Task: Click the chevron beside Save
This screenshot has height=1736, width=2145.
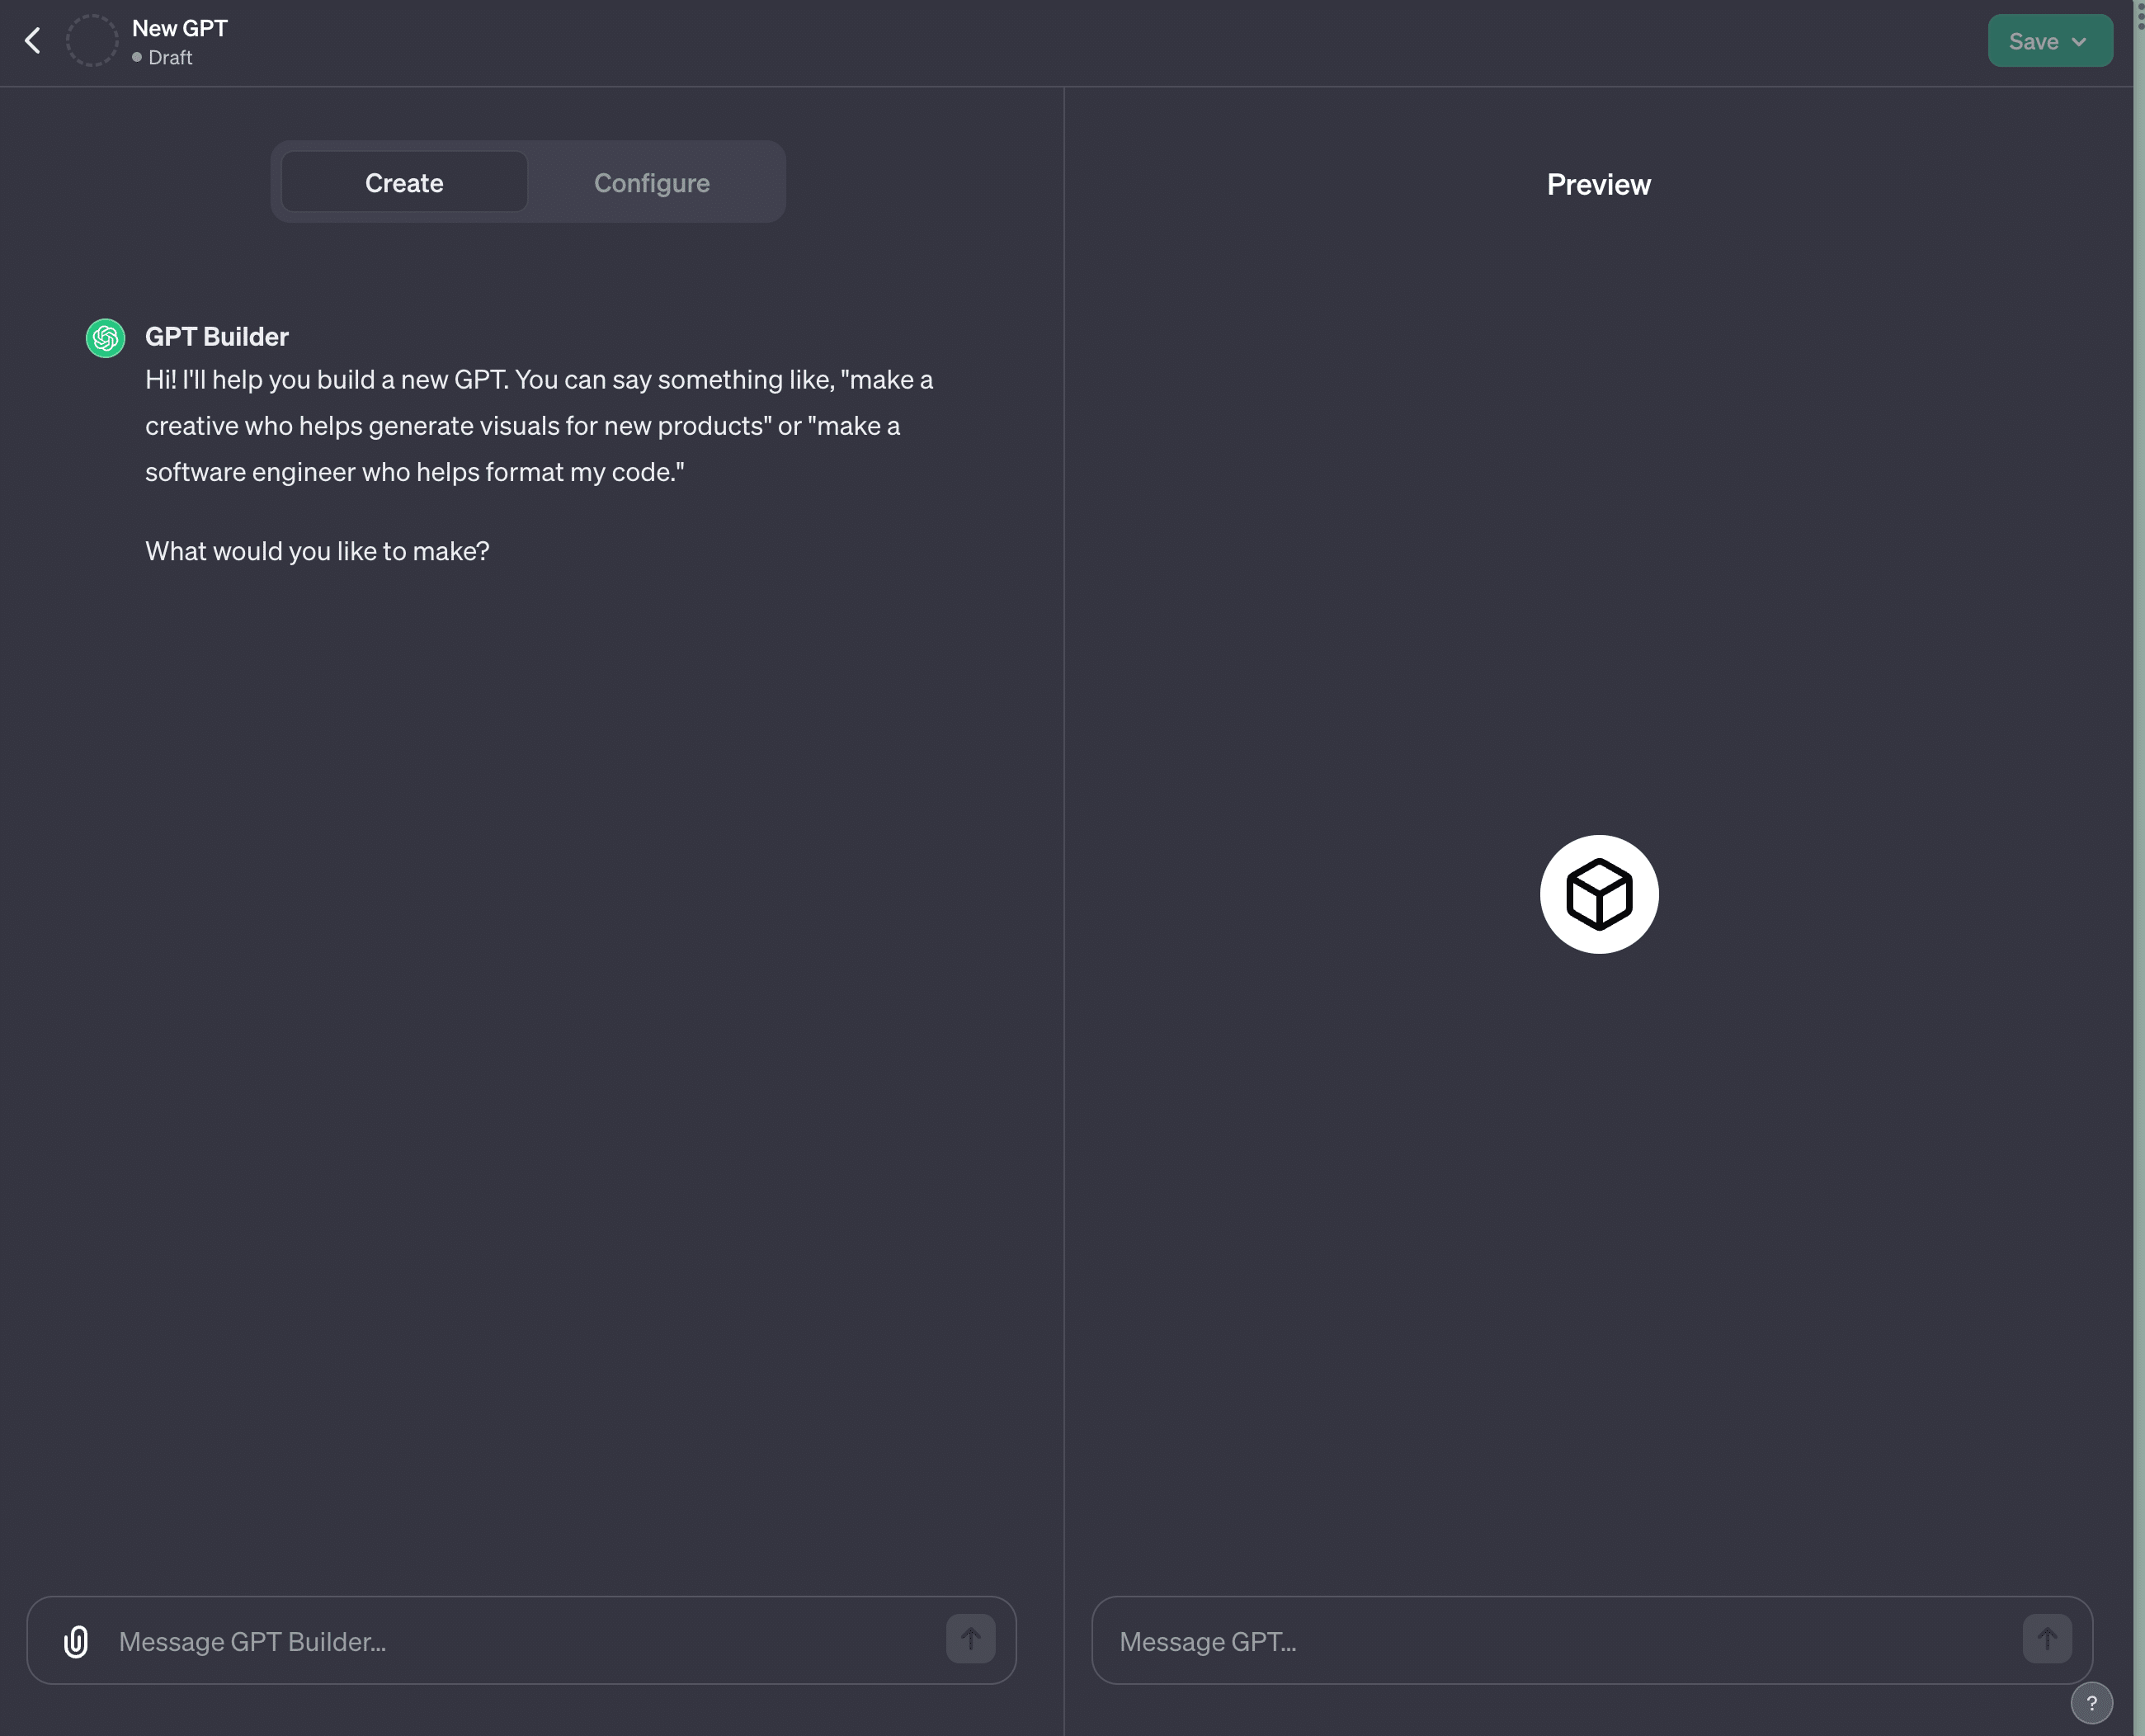Action: click(x=2080, y=42)
